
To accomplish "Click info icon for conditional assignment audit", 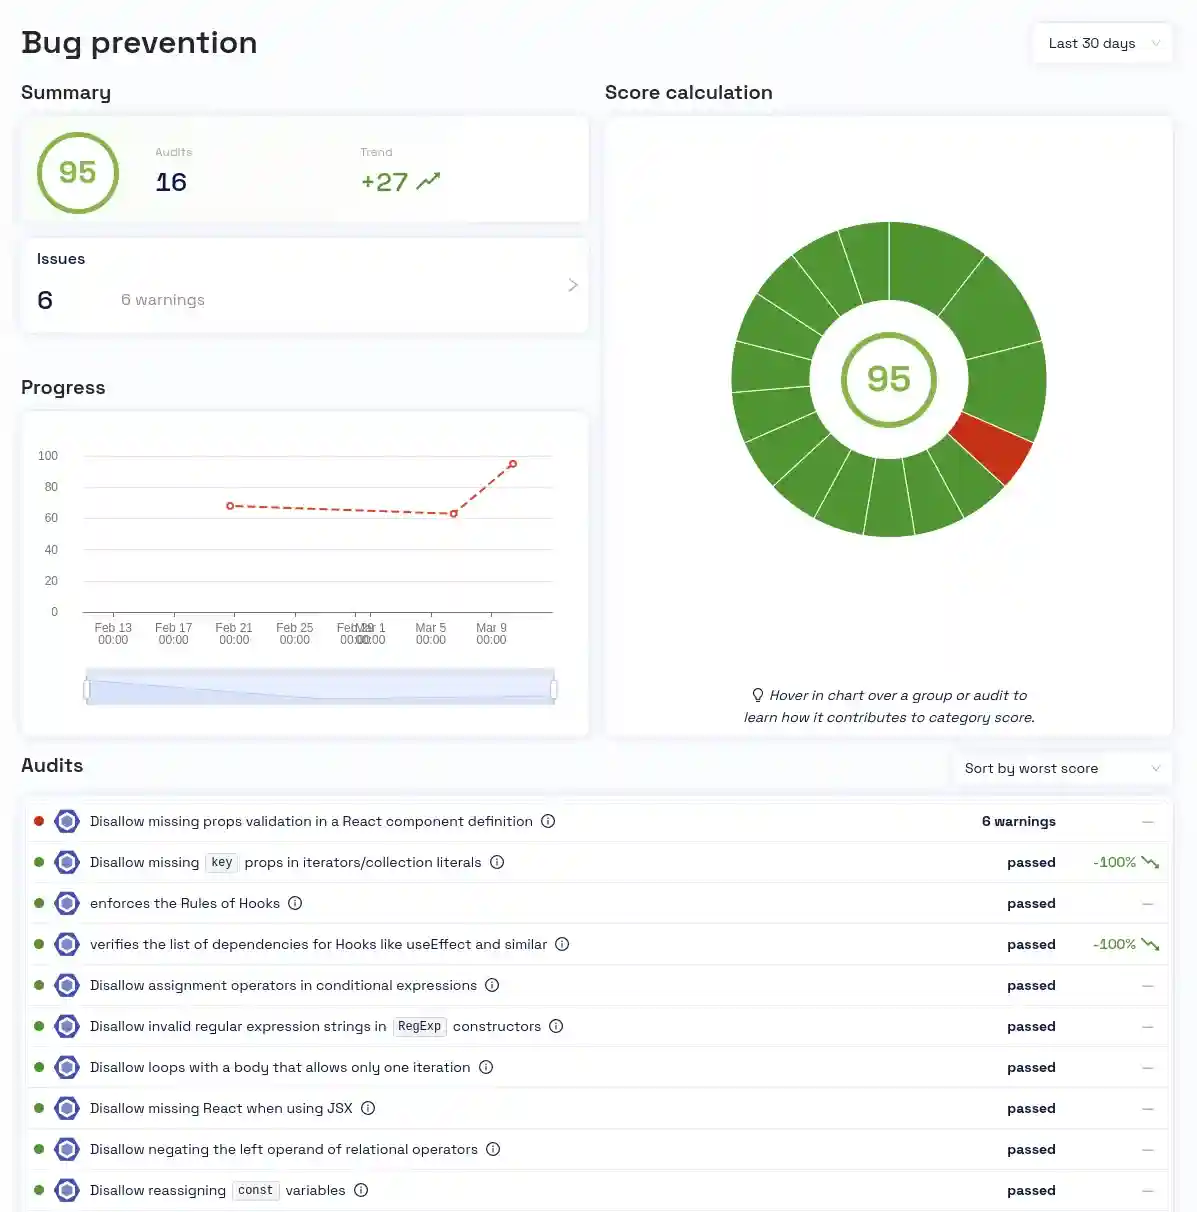I will click(x=492, y=985).
